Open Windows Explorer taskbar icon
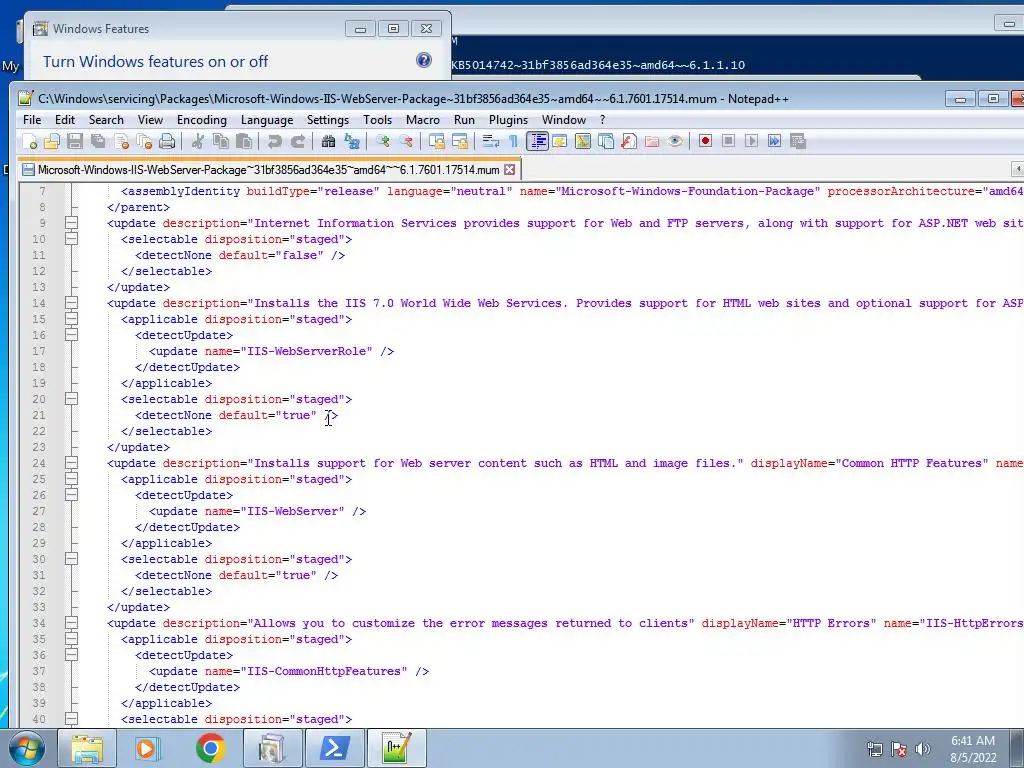This screenshot has height=768, width=1024. coord(86,748)
